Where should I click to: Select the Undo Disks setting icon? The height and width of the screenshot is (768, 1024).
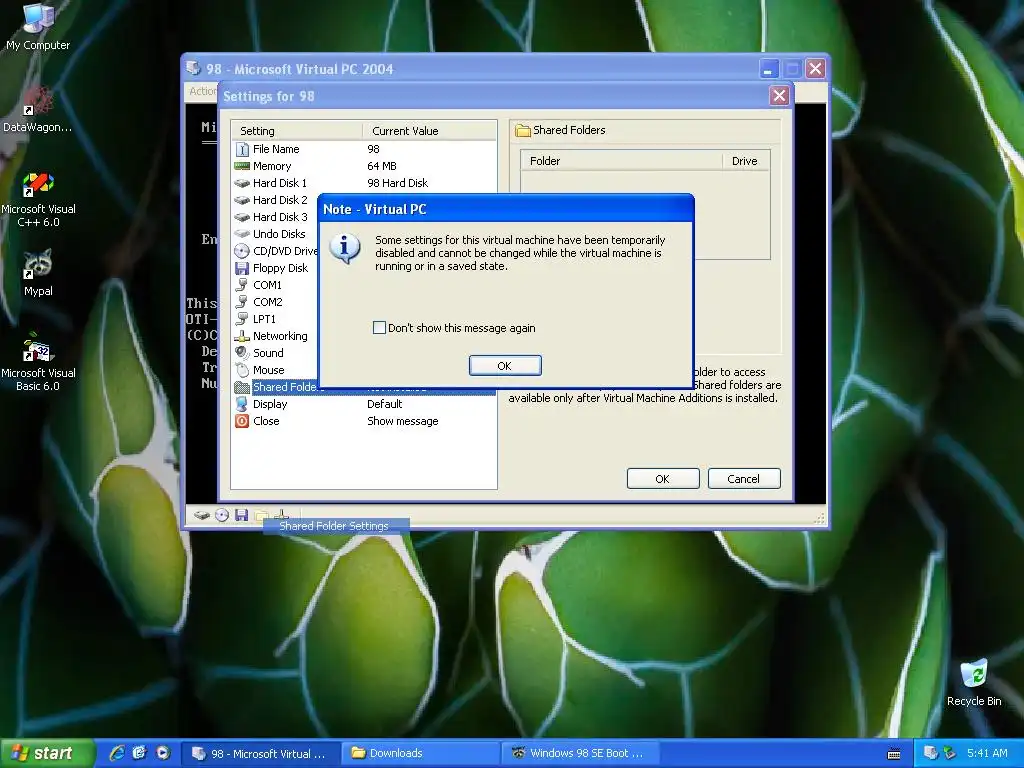point(242,234)
